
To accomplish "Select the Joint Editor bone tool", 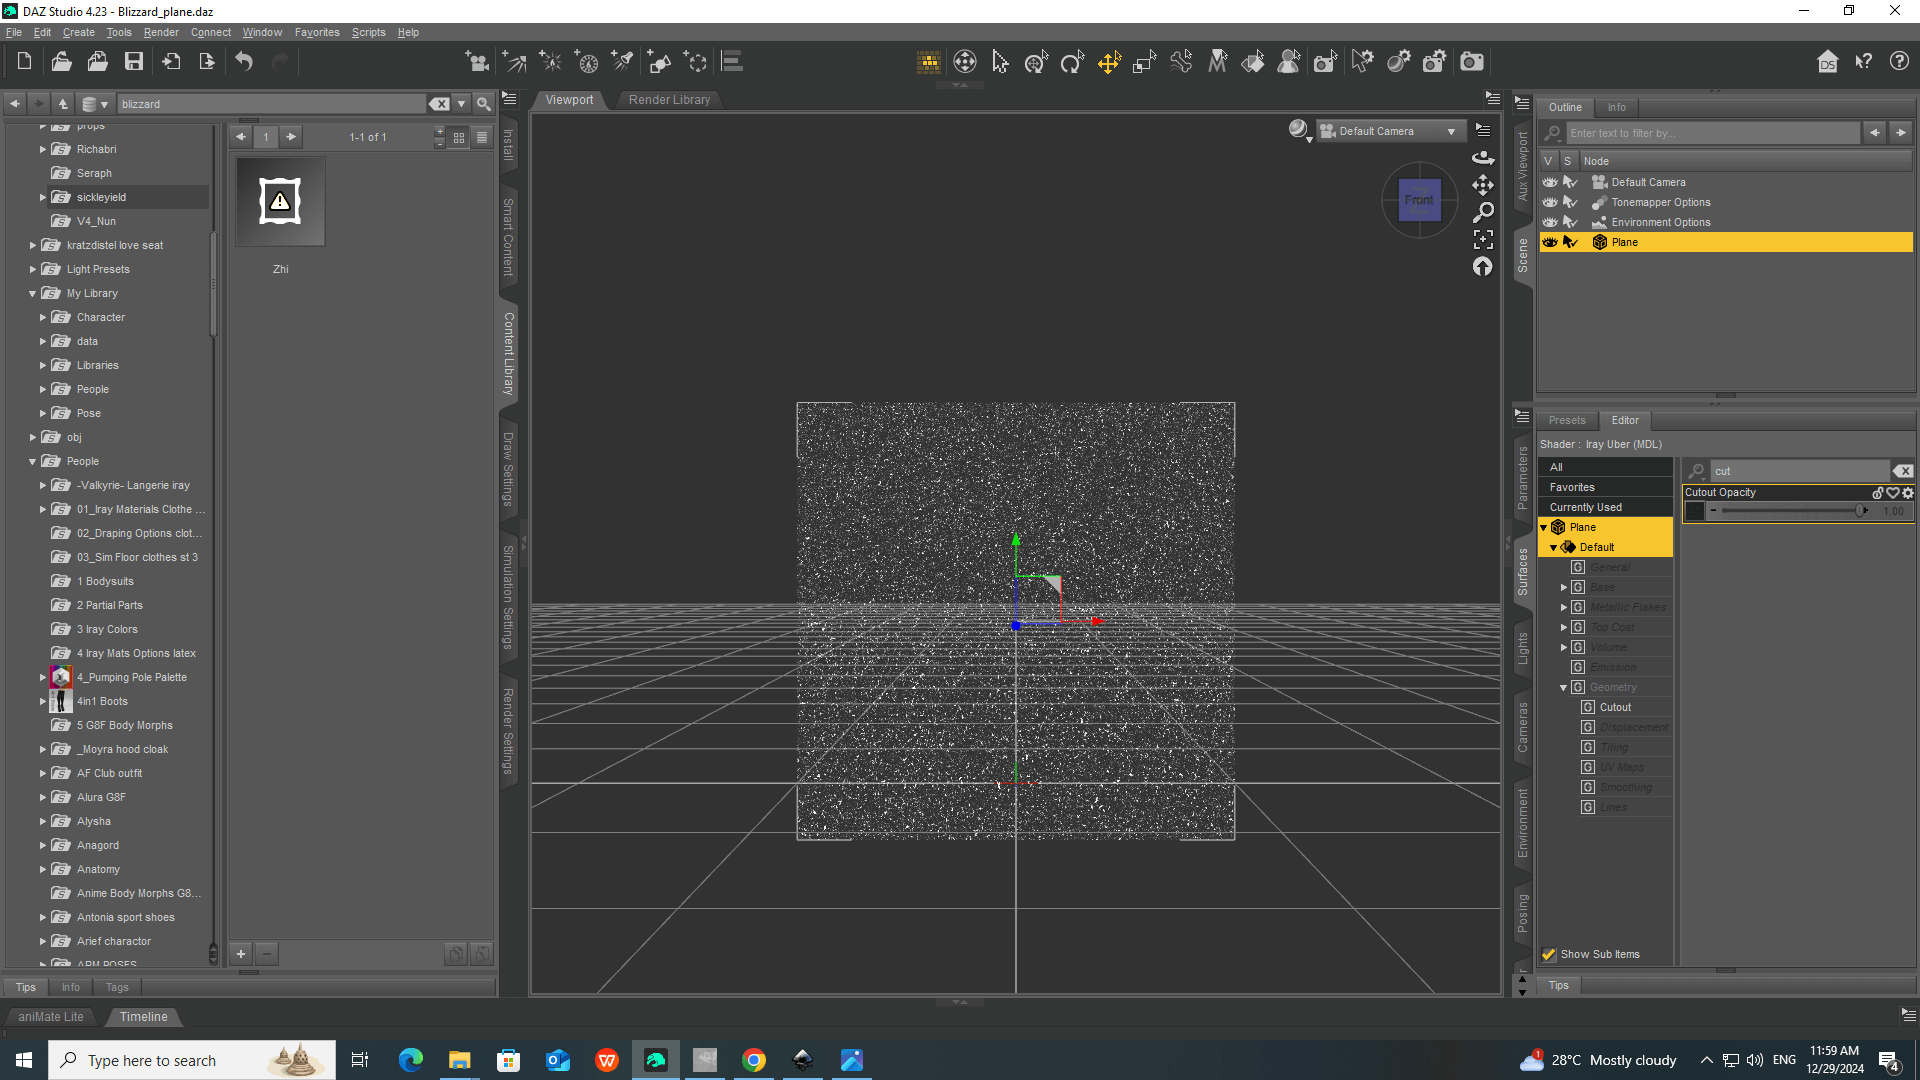I will 1181,62.
